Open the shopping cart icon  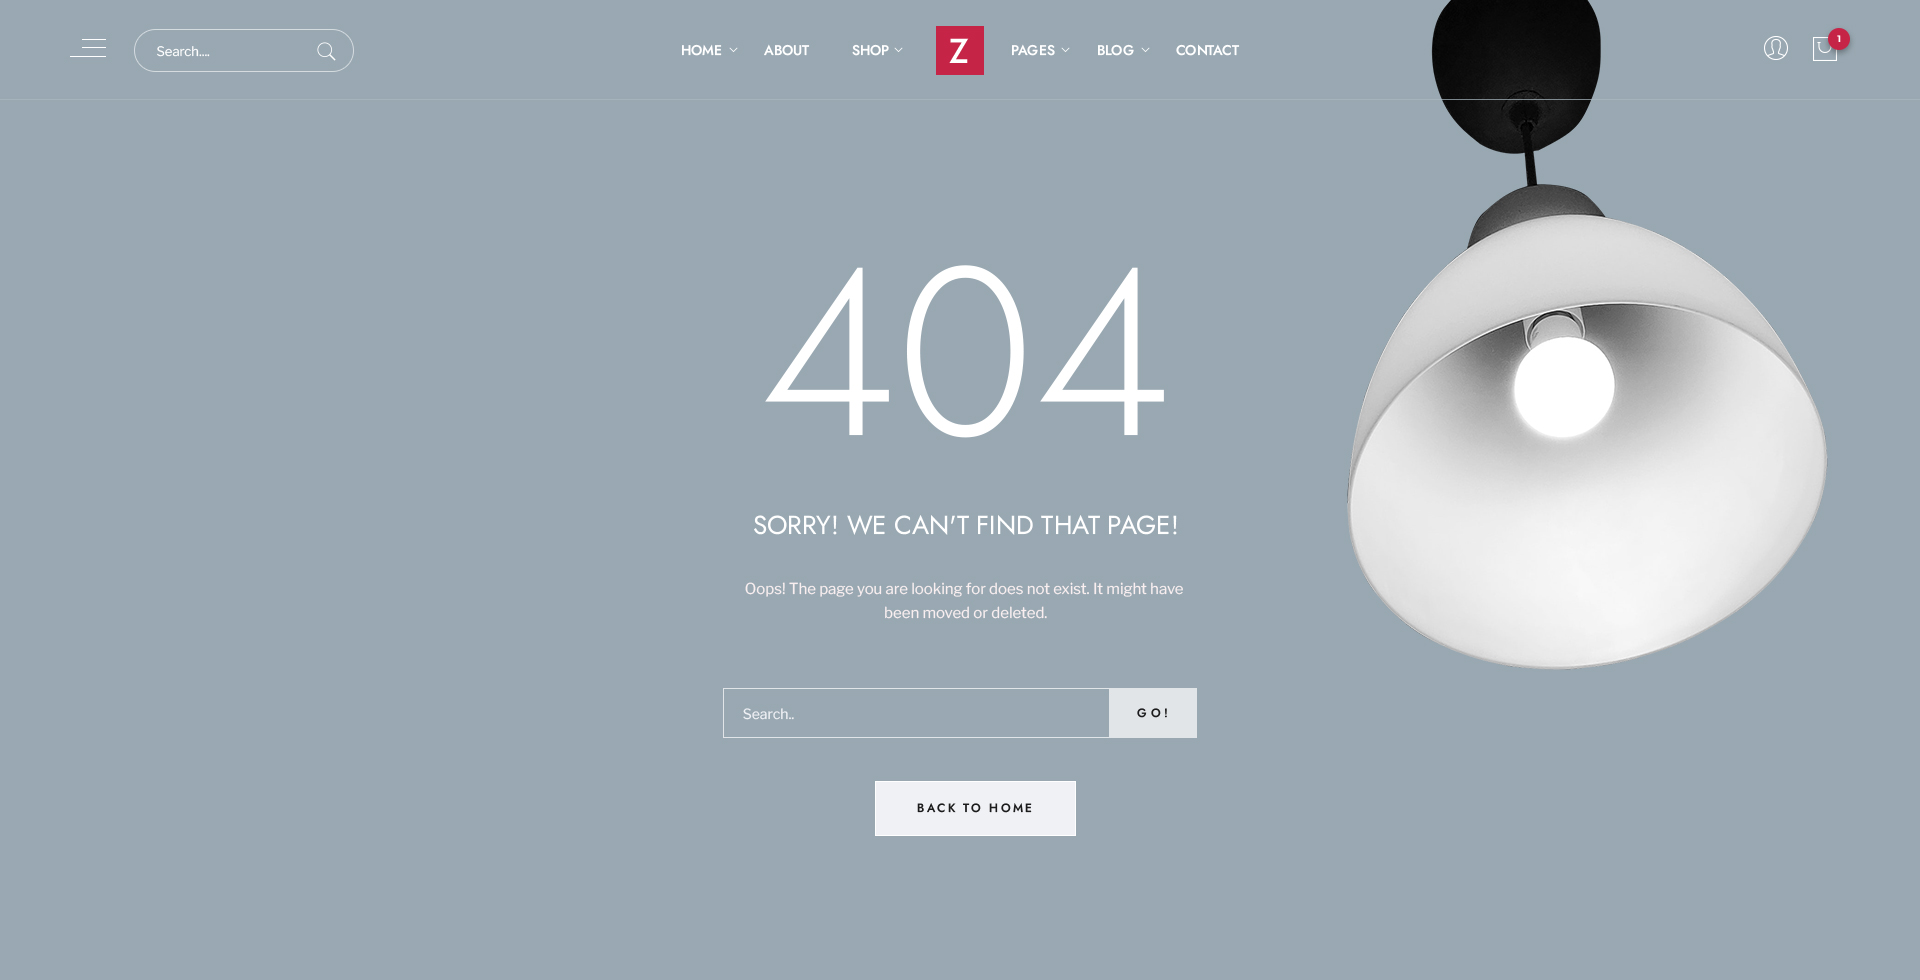point(1824,49)
